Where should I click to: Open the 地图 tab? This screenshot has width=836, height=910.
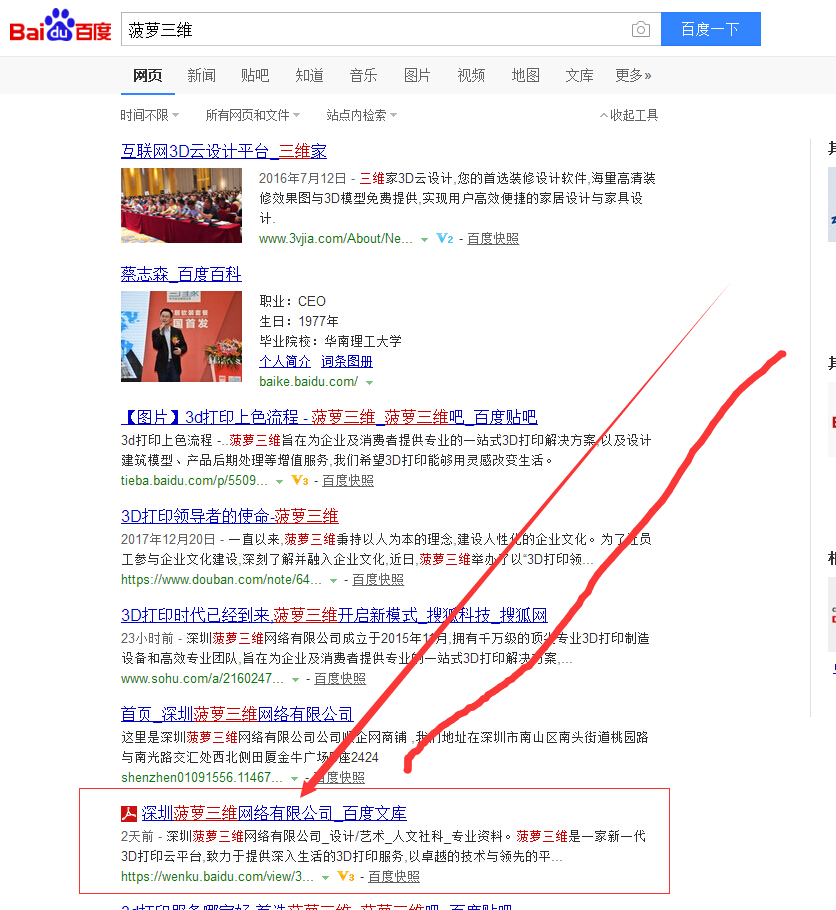525,75
